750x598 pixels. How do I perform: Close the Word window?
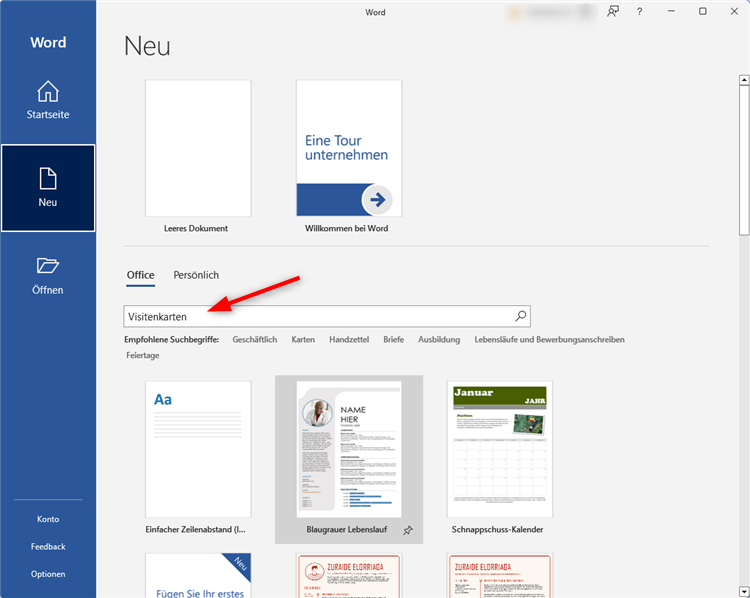pos(734,11)
